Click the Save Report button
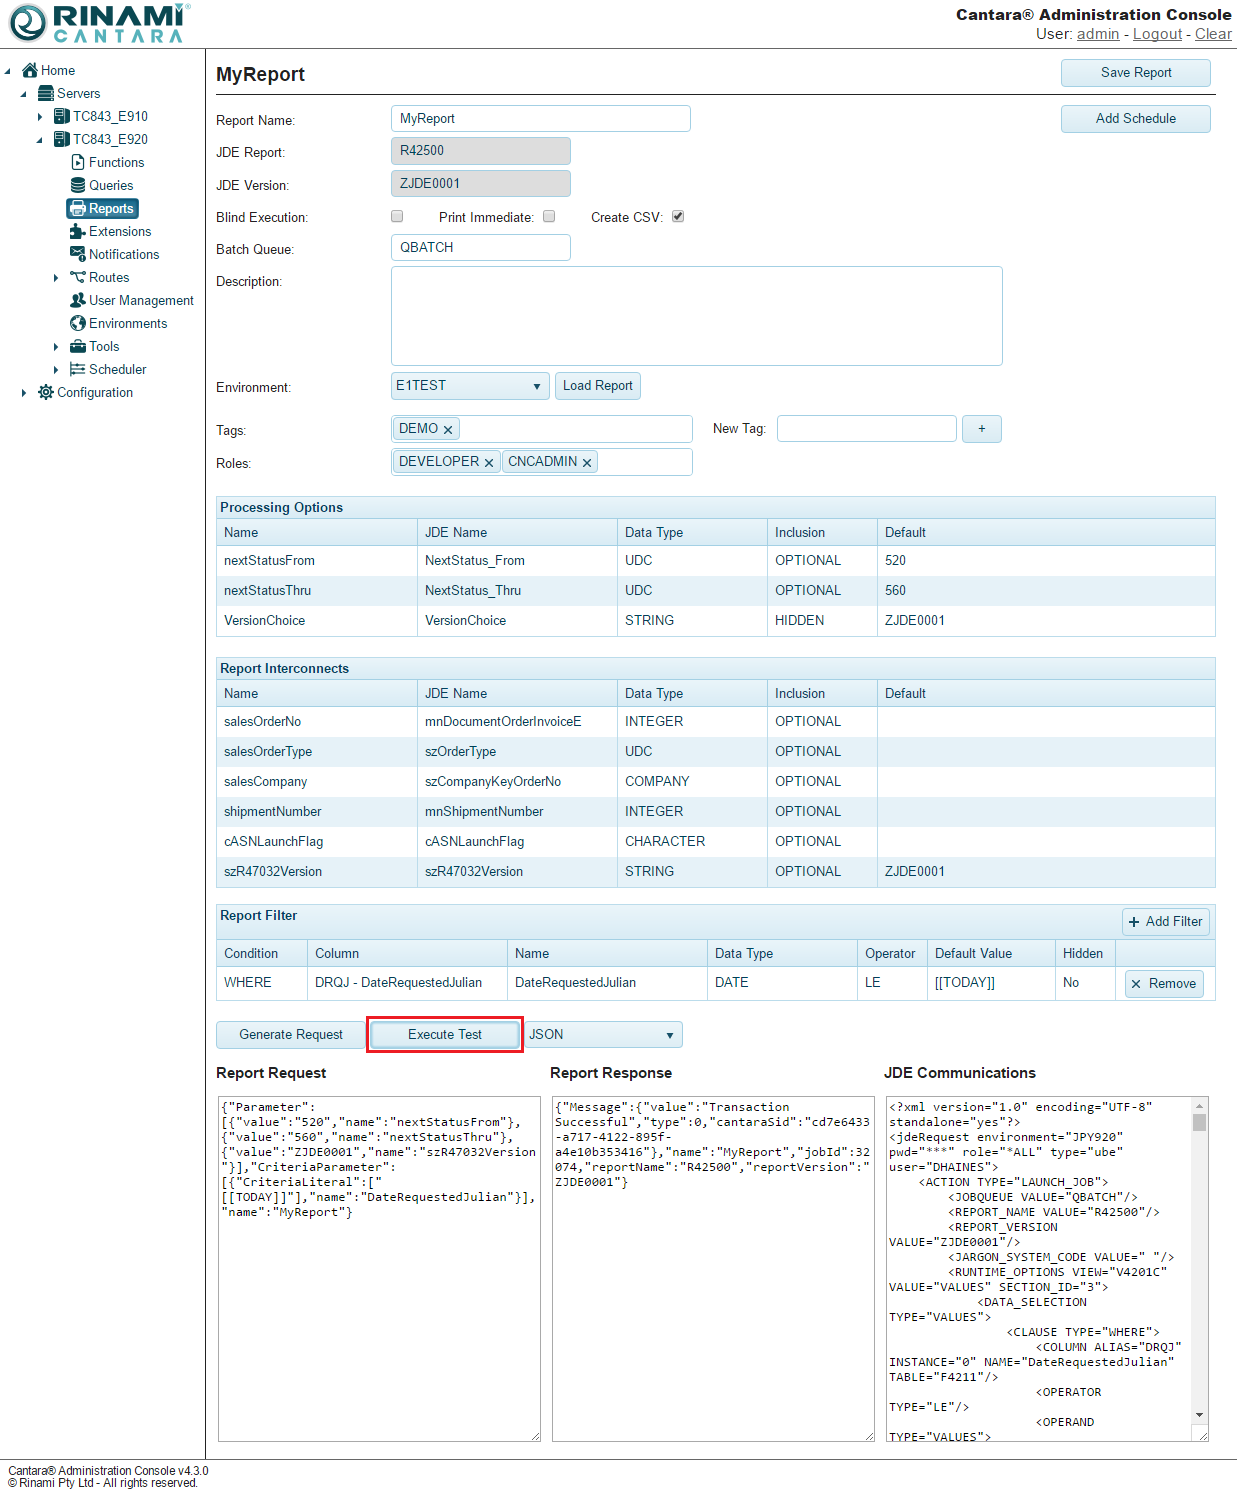The height and width of the screenshot is (1495, 1237). coord(1135,73)
